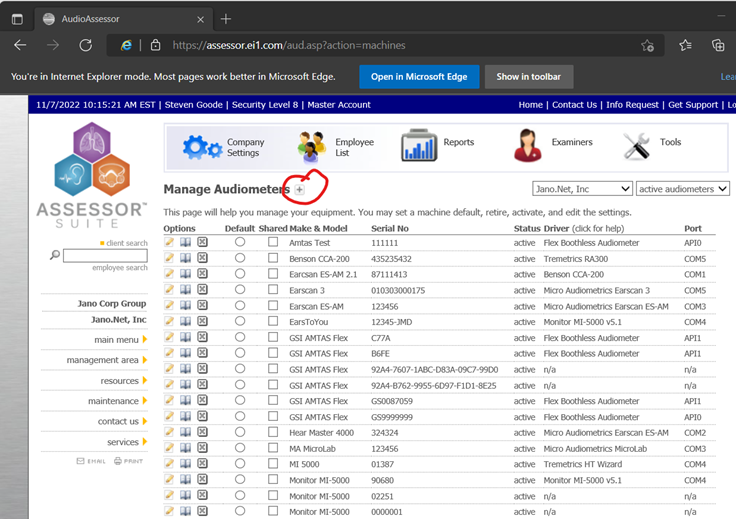
Task: Check Shared box for Earscan 3
Action: [273, 290]
